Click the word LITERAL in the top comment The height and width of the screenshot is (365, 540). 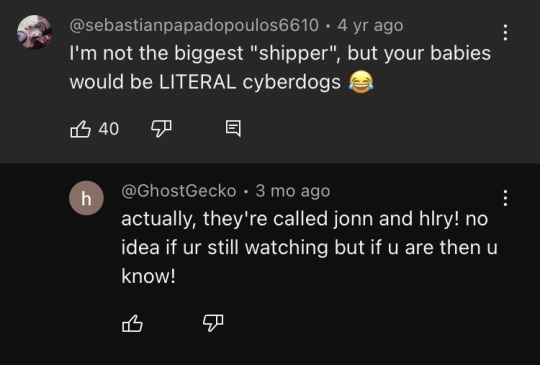tap(198, 82)
